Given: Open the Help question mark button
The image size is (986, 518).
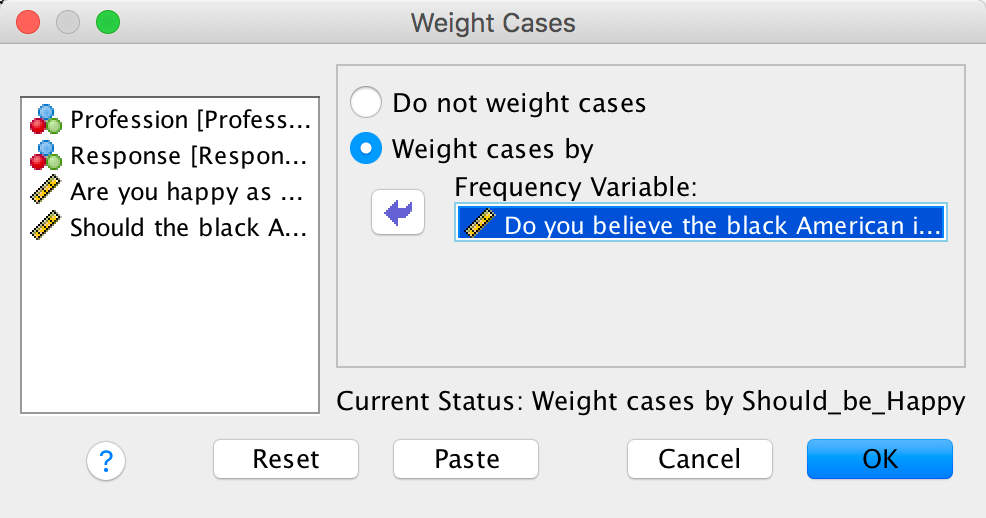Looking at the screenshot, I should pyautogui.click(x=106, y=459).
